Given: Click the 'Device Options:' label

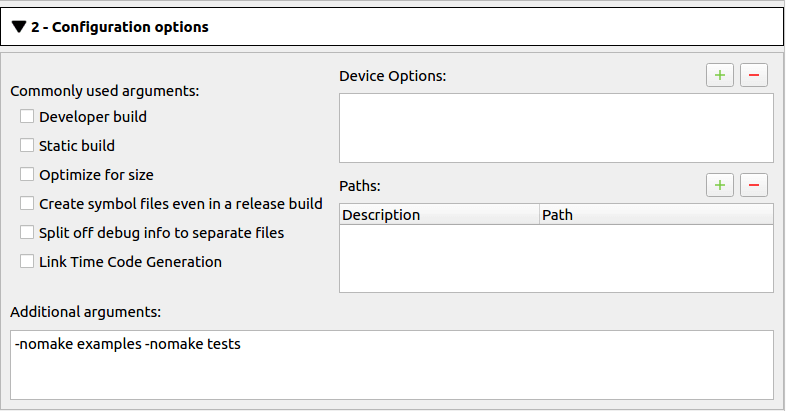Looking at the screenshot, I should coord(392,76).
